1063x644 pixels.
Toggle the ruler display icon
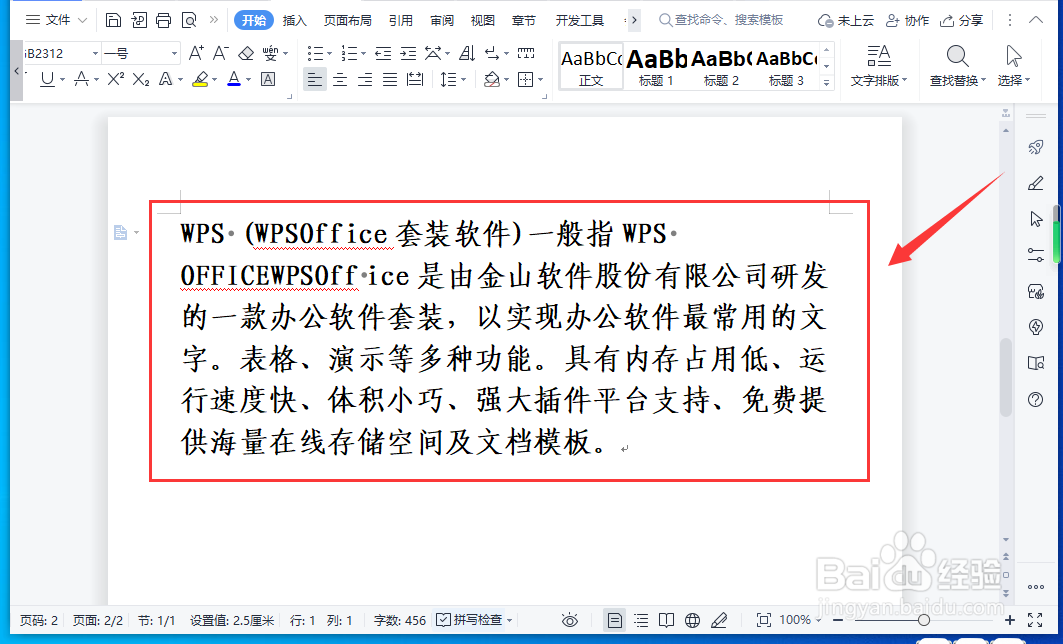tap(526, 53)
